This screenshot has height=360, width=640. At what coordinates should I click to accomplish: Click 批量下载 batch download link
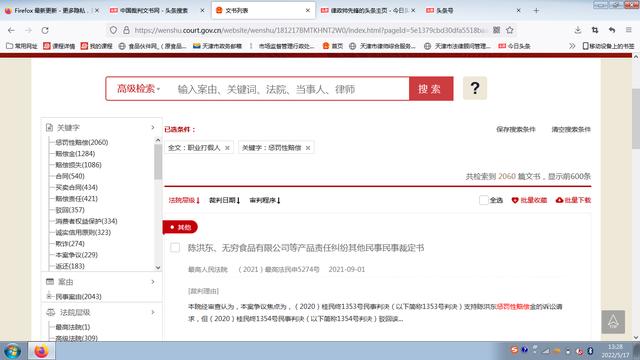point(573,200)
